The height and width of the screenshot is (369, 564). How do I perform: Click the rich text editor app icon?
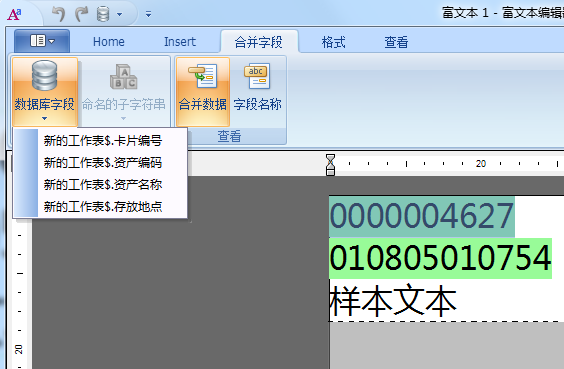tap(14, 14)
